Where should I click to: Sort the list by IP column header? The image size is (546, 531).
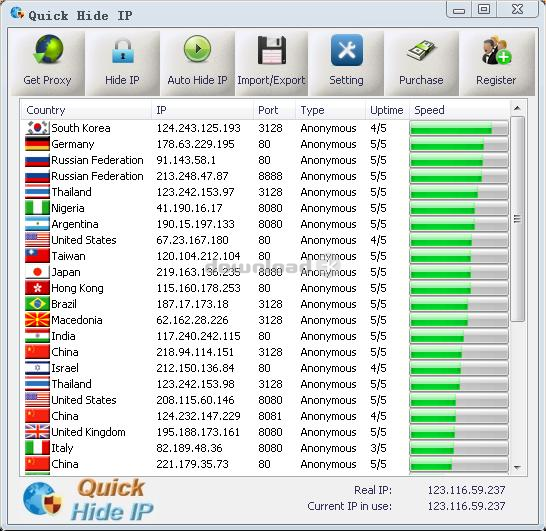(x=203, y=110)
